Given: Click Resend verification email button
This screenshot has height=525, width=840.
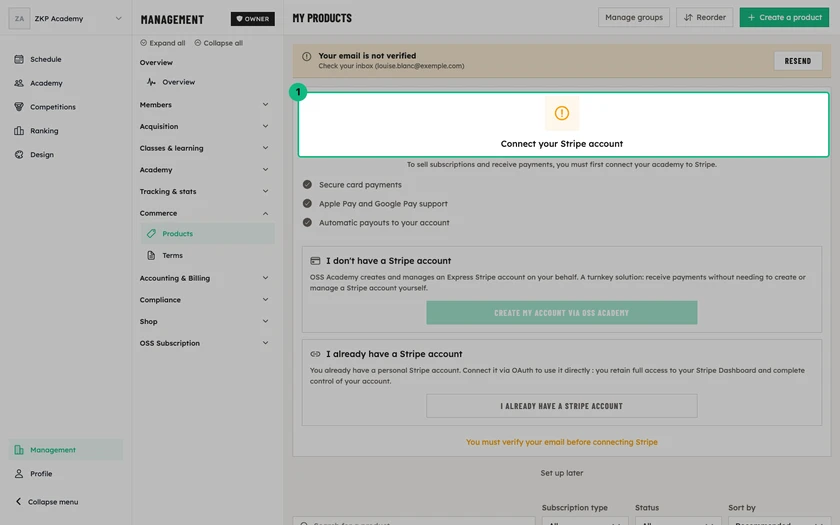Looking at the screenshot, I should tap(798, 61).
